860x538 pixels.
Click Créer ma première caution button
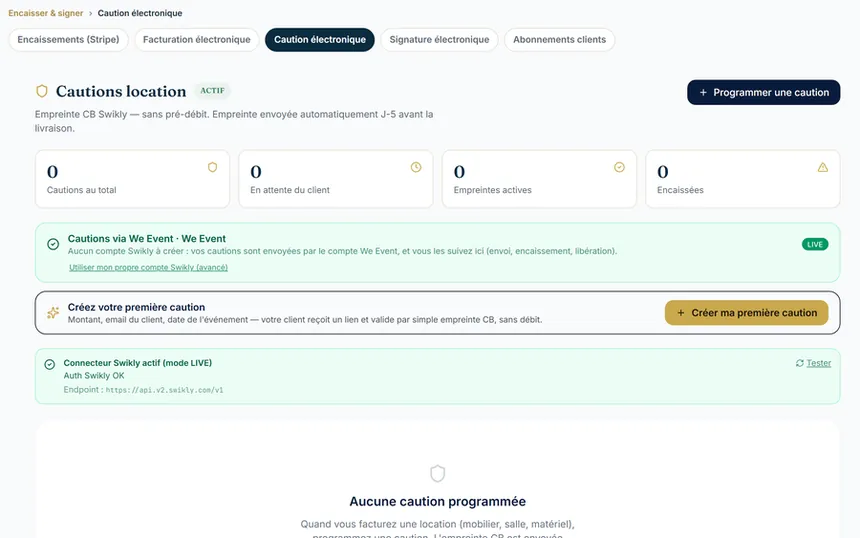click(x=746, y=313)
